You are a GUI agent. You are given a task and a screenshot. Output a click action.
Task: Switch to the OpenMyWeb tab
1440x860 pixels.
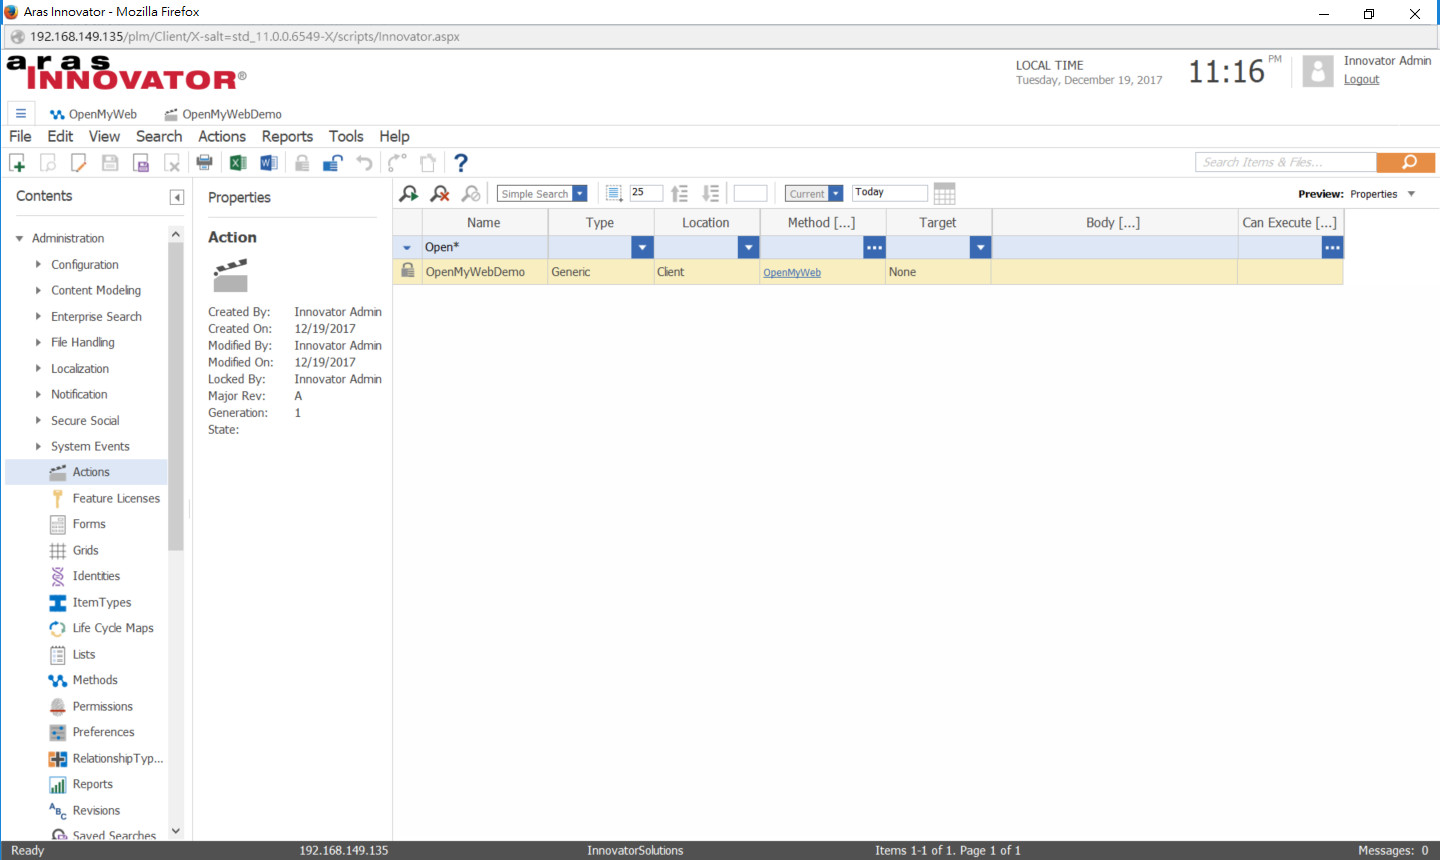tap(93, 114)
